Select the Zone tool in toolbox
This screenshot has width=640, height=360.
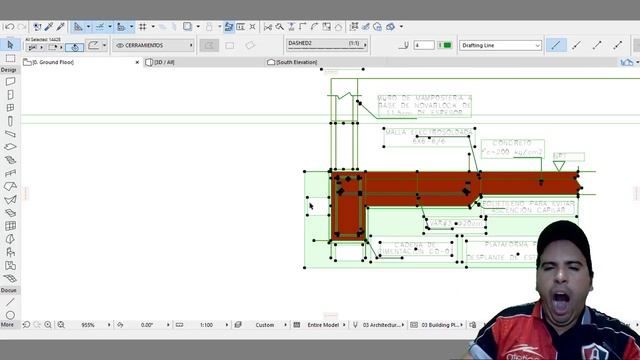10,265
